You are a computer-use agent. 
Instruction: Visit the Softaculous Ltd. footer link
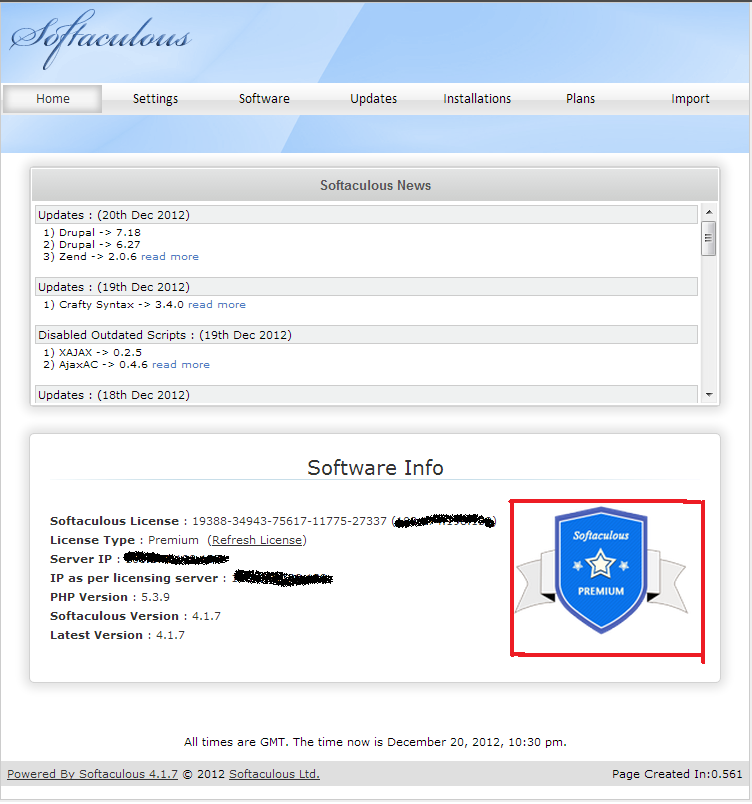274,774
